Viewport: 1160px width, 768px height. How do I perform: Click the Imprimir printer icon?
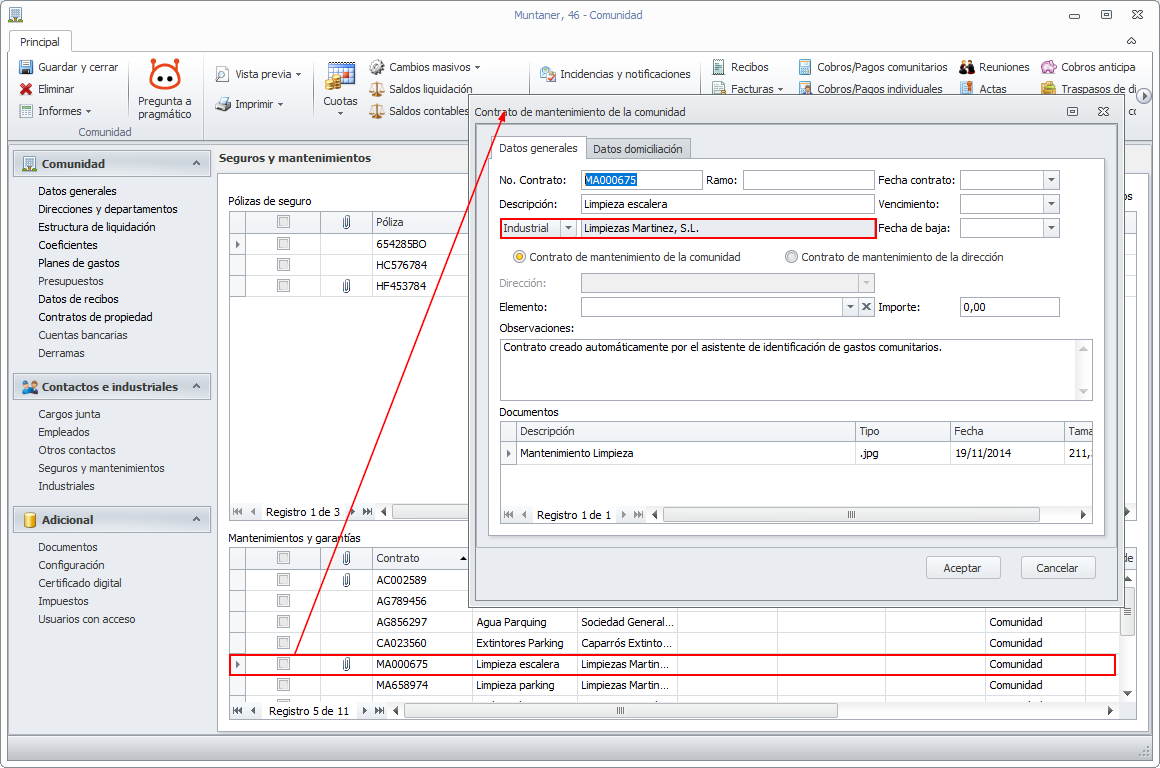click(x=223, y=104)
